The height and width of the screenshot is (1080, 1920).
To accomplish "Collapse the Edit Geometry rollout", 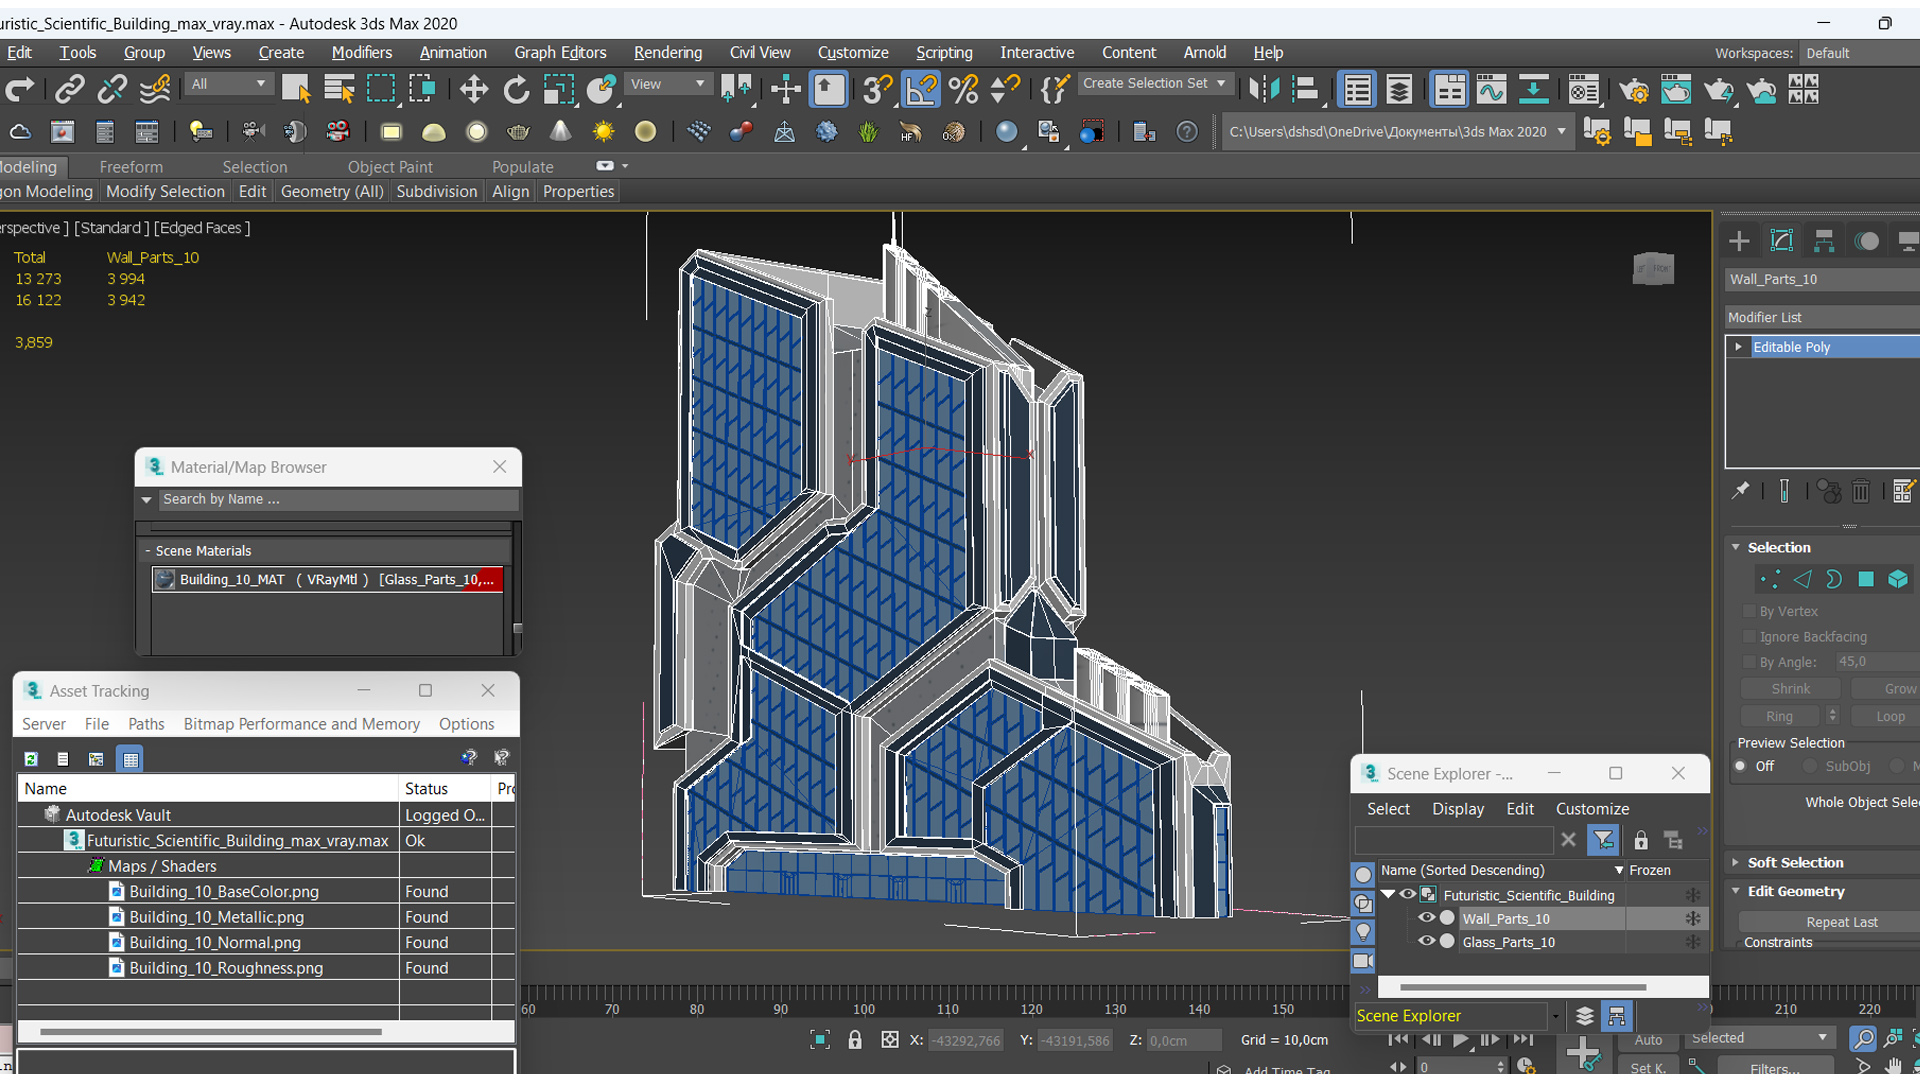I will pos(1796,891).
